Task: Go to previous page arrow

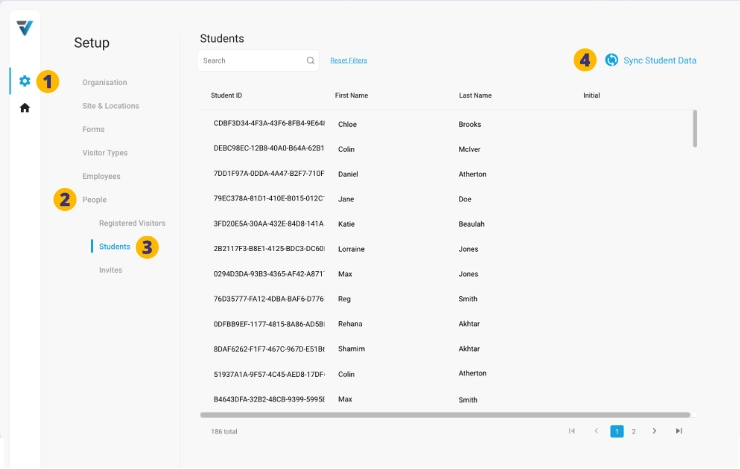Action: coord(596,431)
